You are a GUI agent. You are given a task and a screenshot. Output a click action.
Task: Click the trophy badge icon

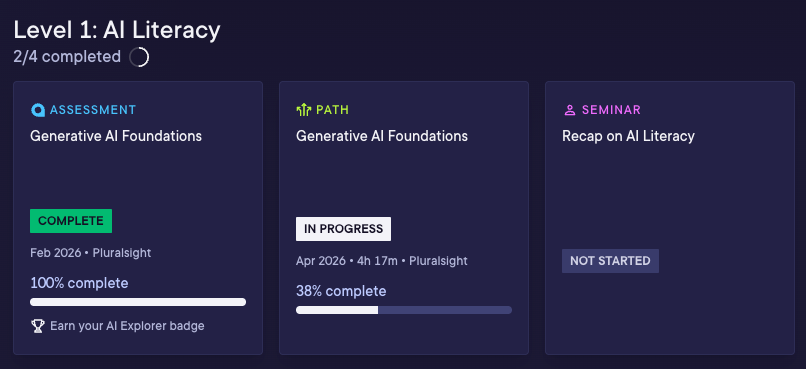point(38,326)
